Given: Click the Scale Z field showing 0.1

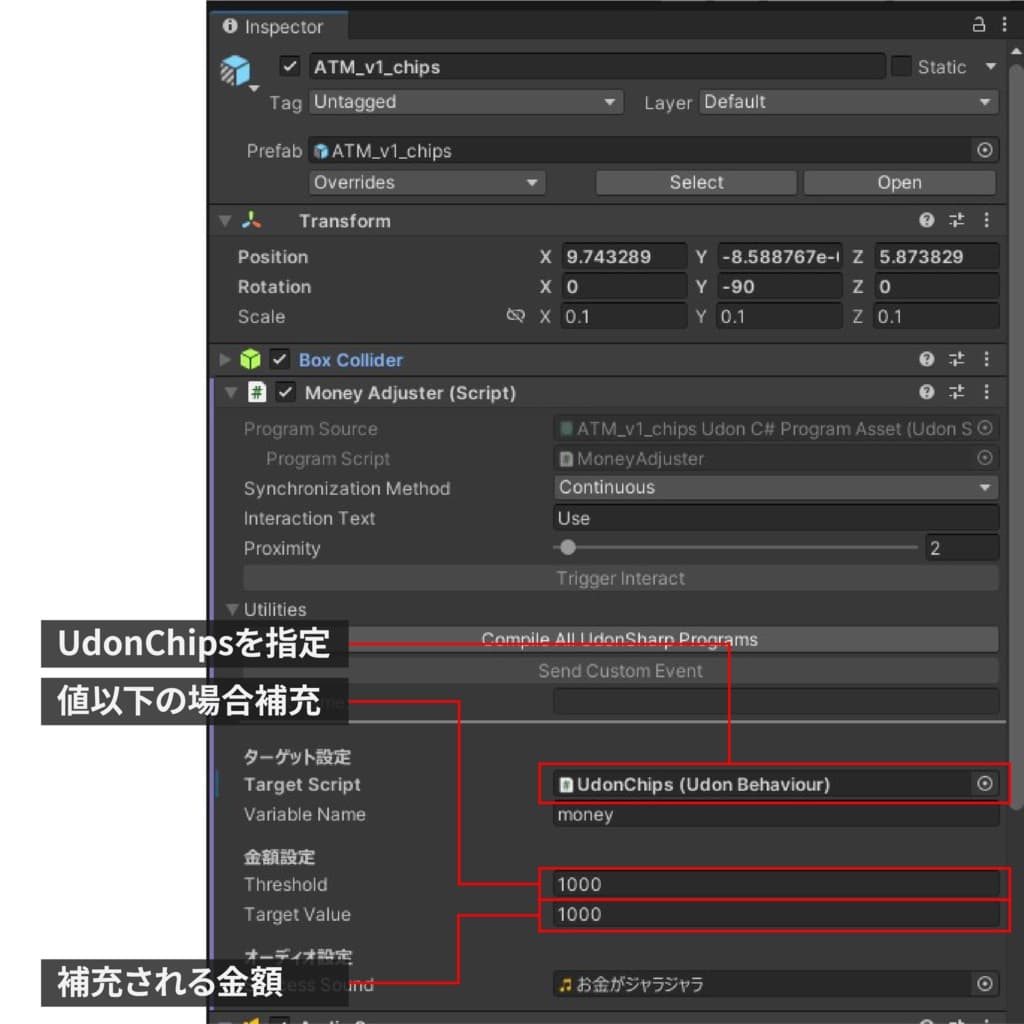Looking at the screenshot, I should click(x=936, y=317).
